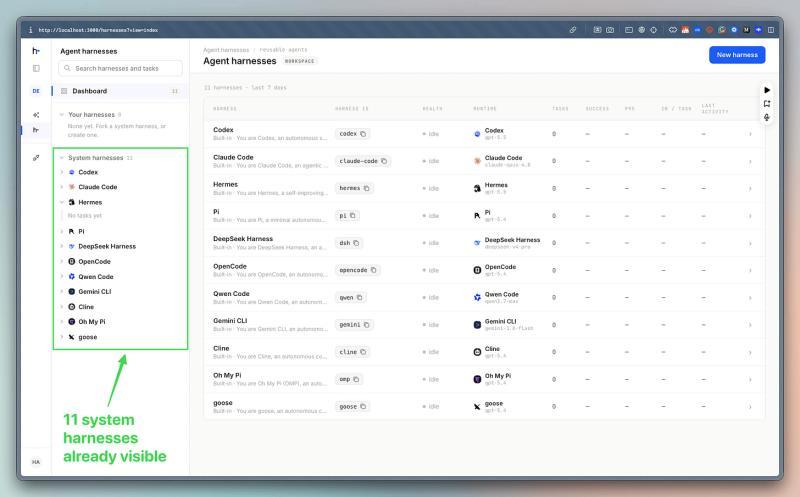Toggle the sidebar panel icon in left rail
The image size is (800, 497).
[x=36, y=68]
